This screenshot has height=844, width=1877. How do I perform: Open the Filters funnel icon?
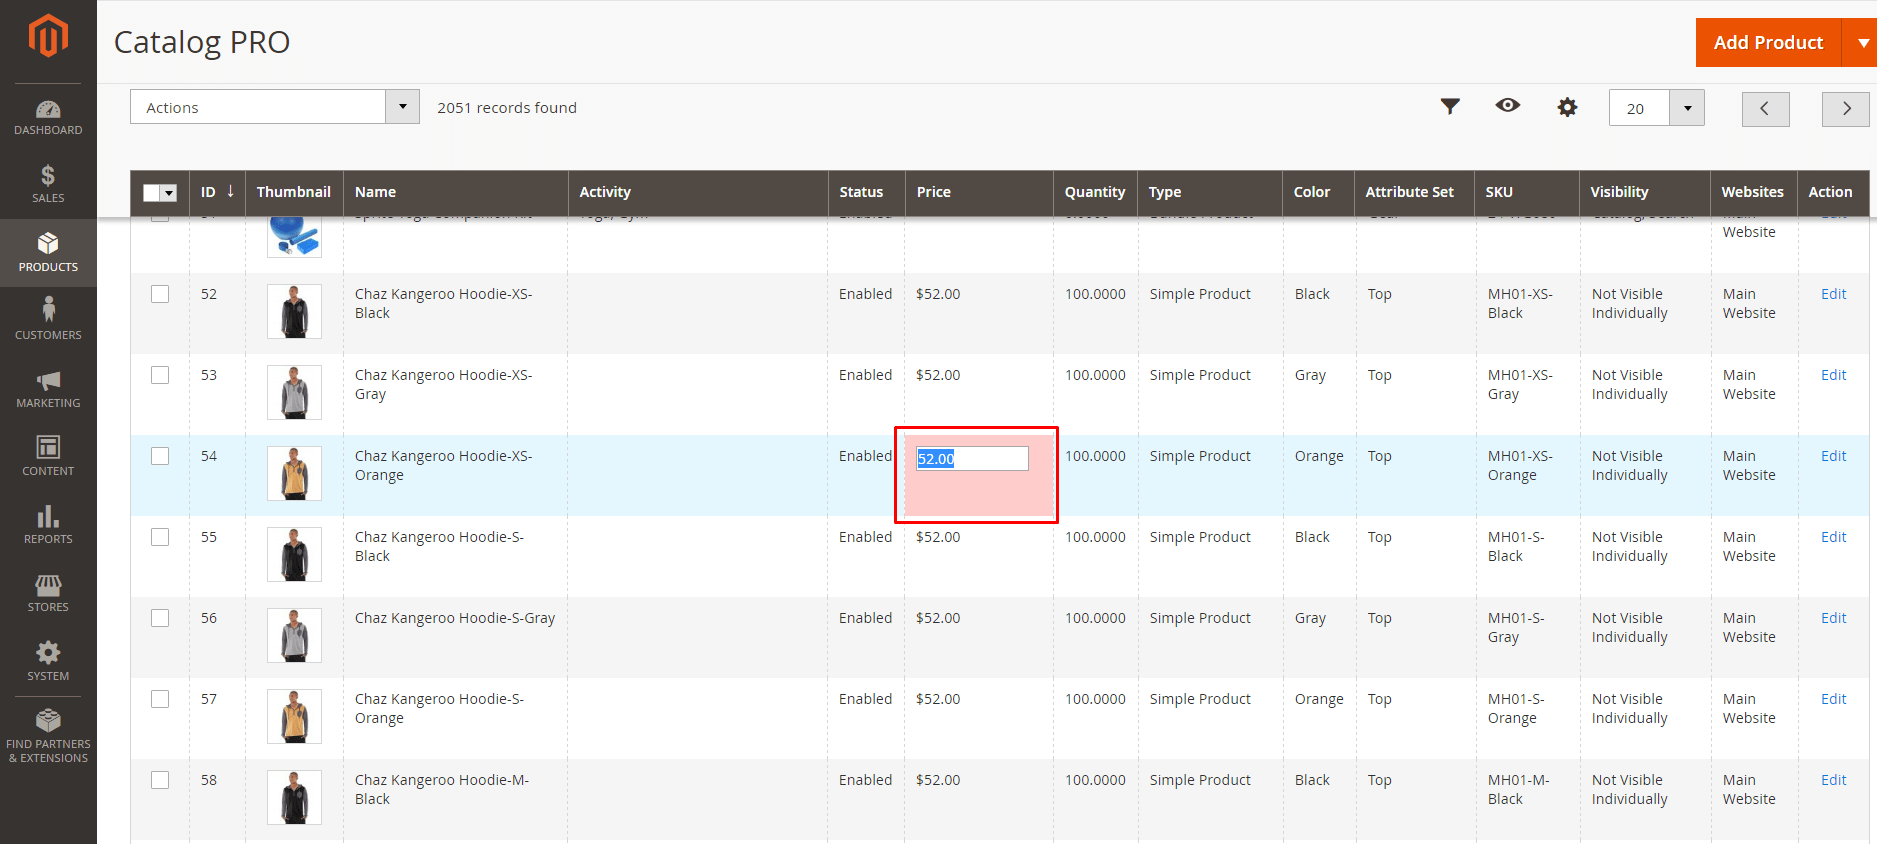[1450, 106]
